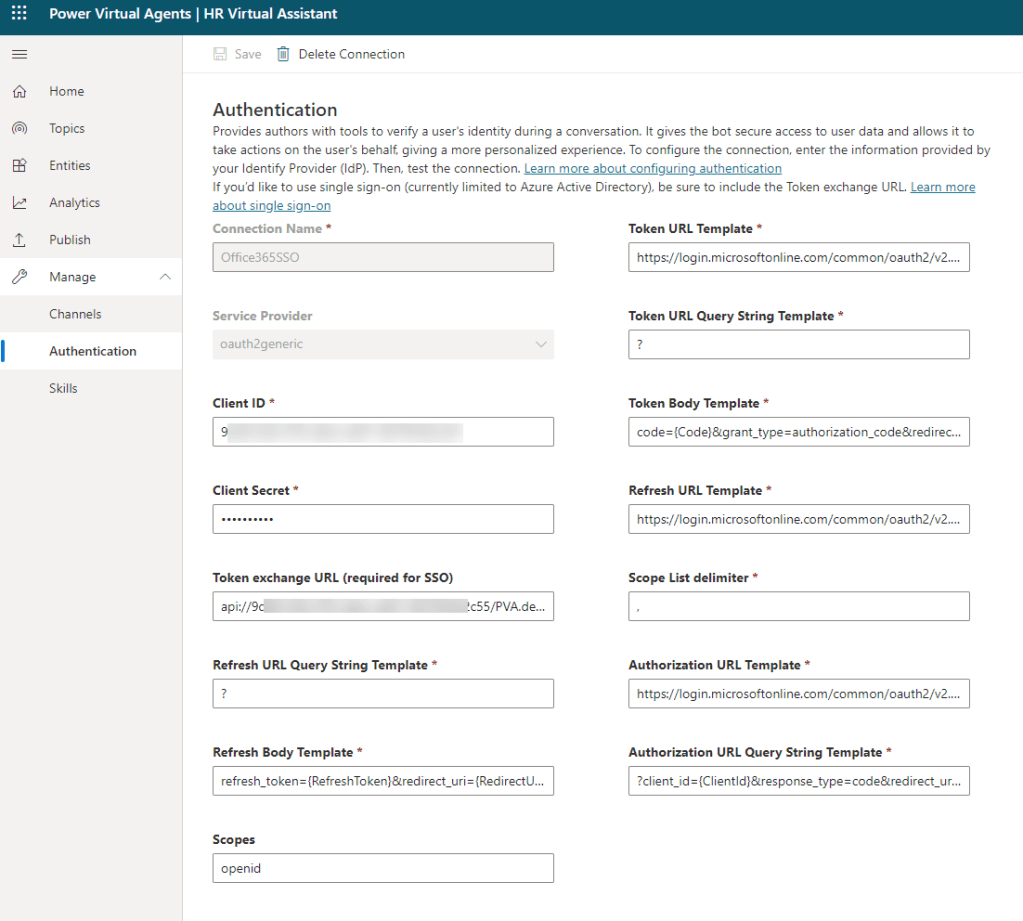
Task: Open Learn more about configuring authentication link
Action: coord(652,169)
